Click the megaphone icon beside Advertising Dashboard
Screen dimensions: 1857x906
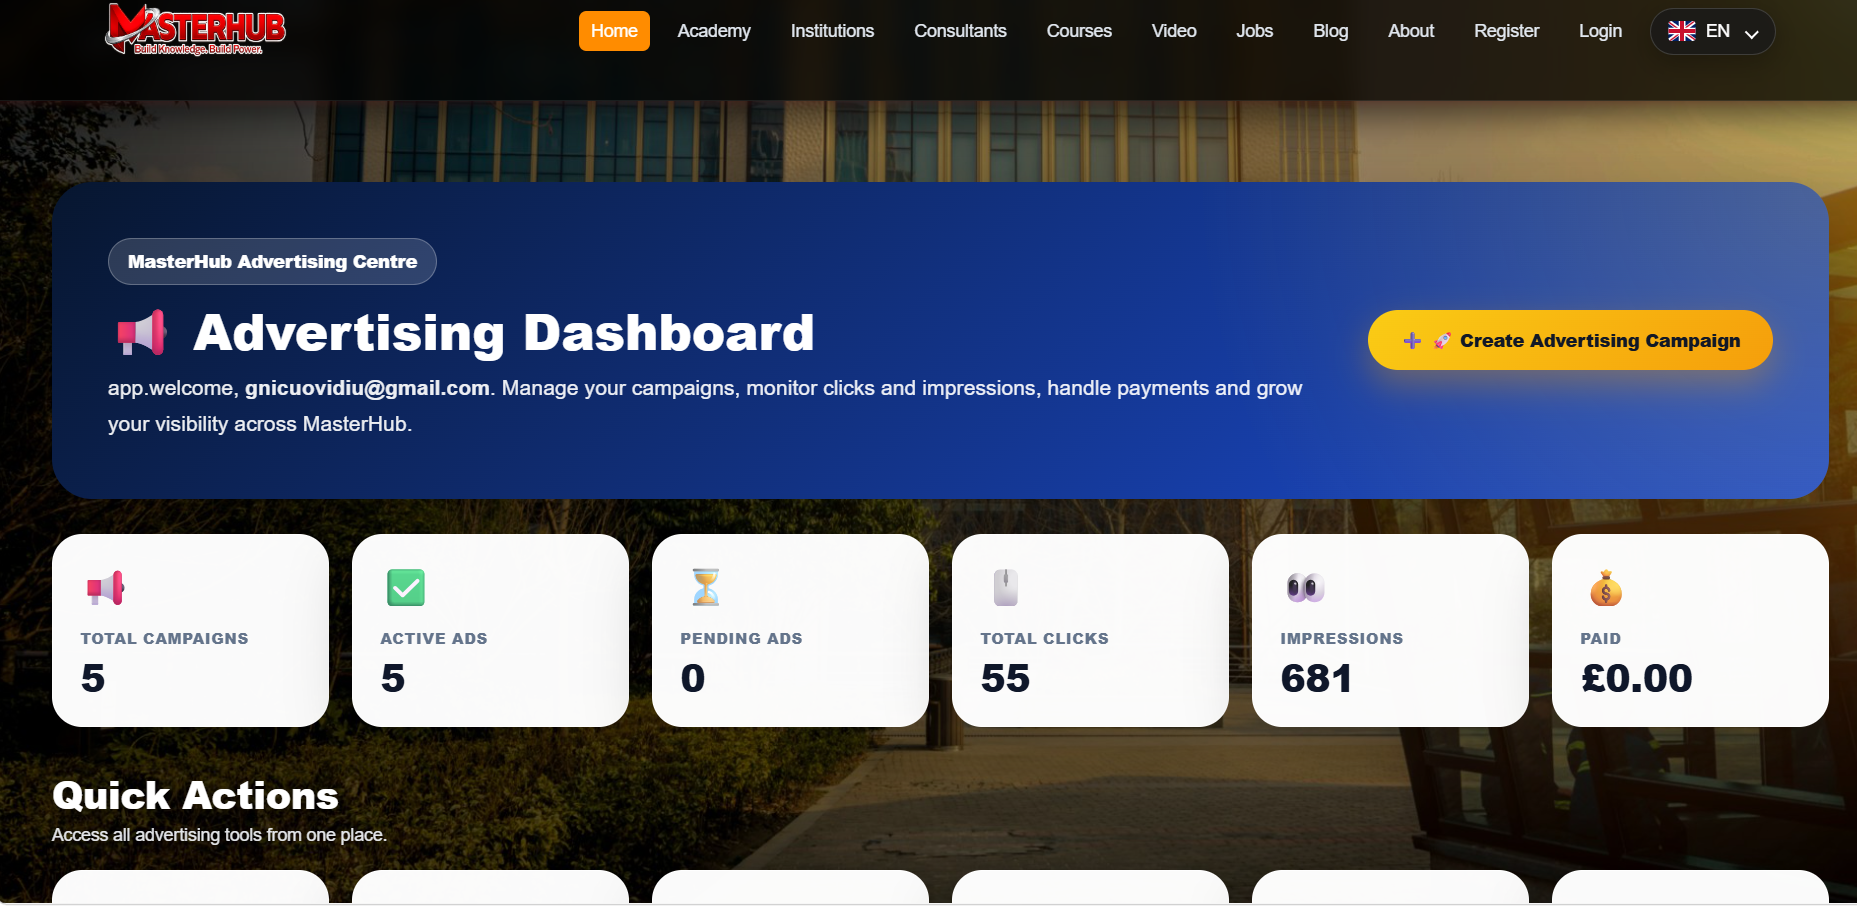(142, 333)
